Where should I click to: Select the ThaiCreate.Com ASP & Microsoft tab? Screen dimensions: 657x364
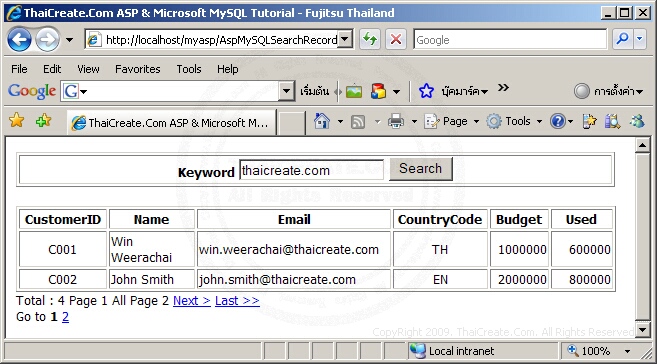click(x=171, y=123)
